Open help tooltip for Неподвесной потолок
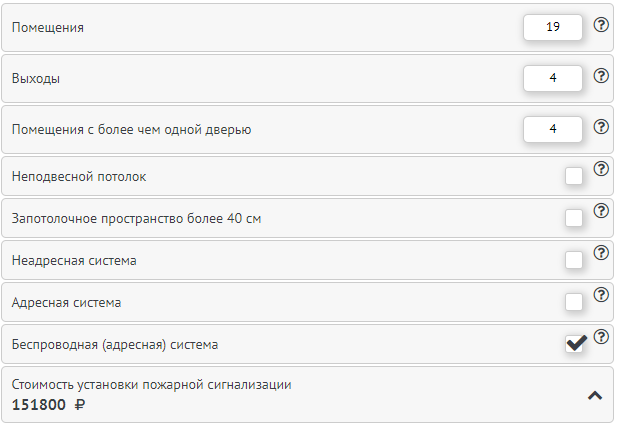The image size is (617, 425). (x=601, y=168)
